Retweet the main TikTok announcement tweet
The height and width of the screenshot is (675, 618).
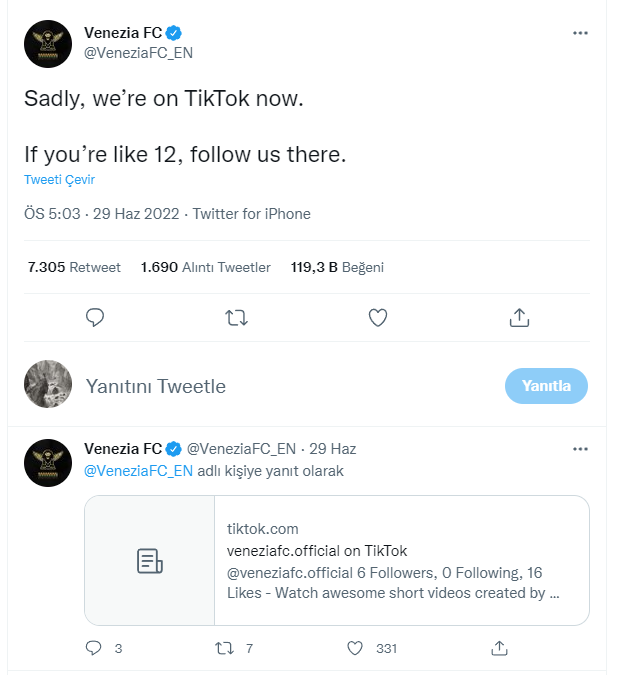236,318
